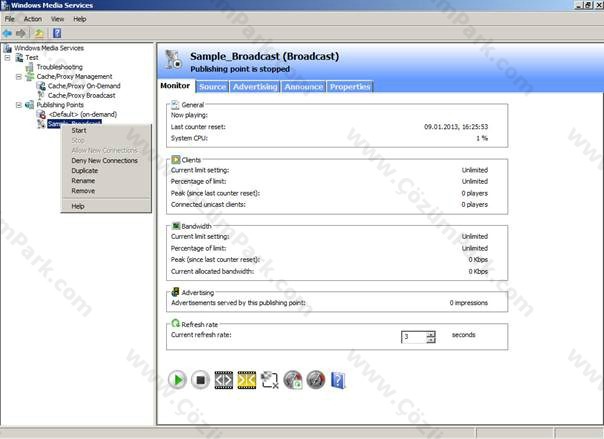Switch to the Announce tab

304,87
